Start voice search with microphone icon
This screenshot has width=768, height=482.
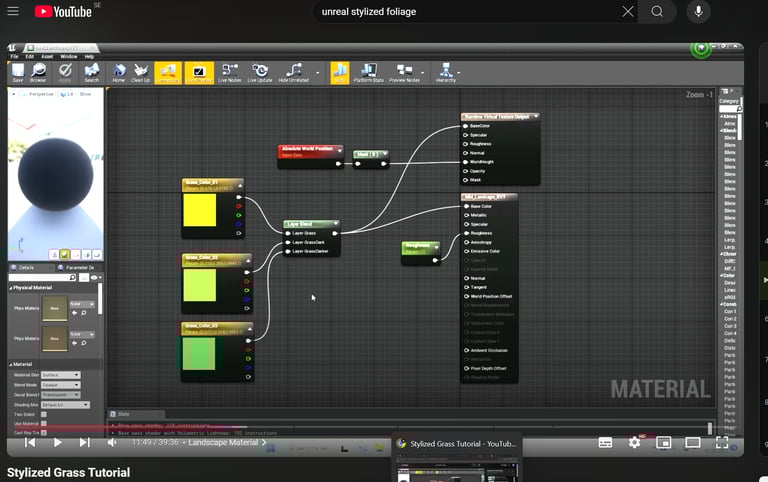[x=698, y=12]
